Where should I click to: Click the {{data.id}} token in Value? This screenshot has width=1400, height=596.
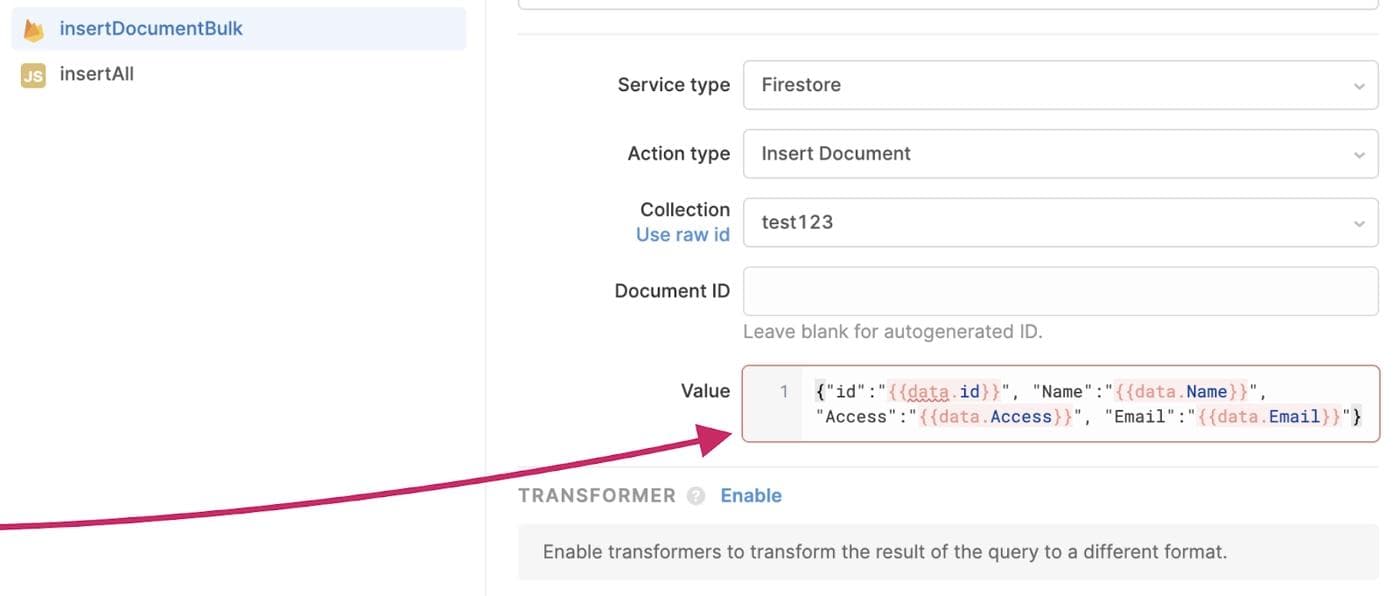tap(945, 391)
